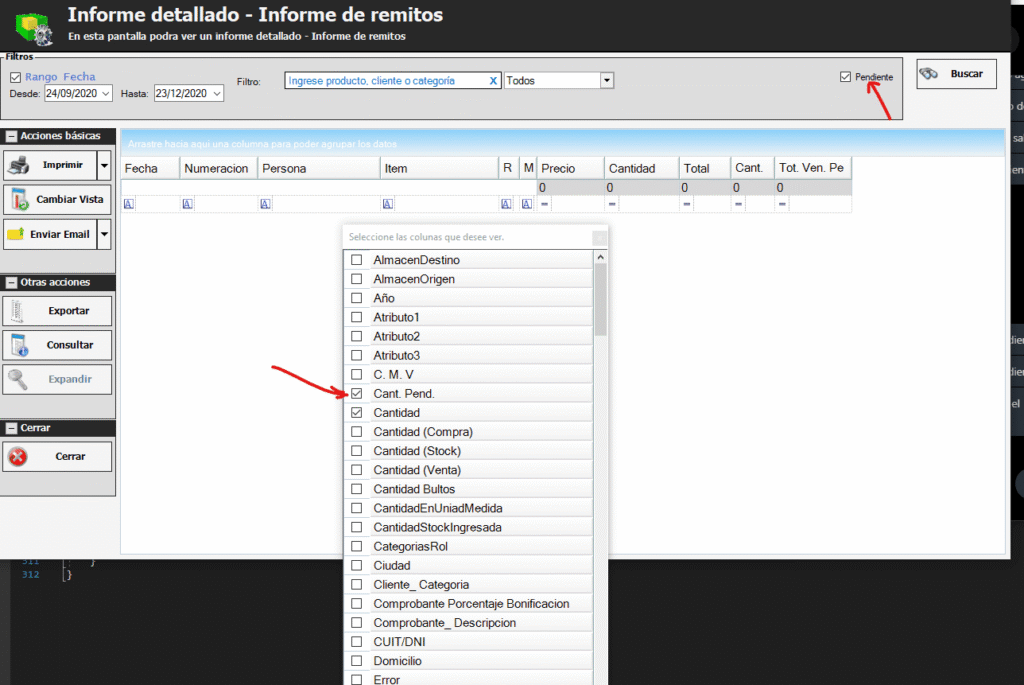The image size is (1024, 685).
Task: Click the Enviar Email button
Action: (x=49, y=234)
